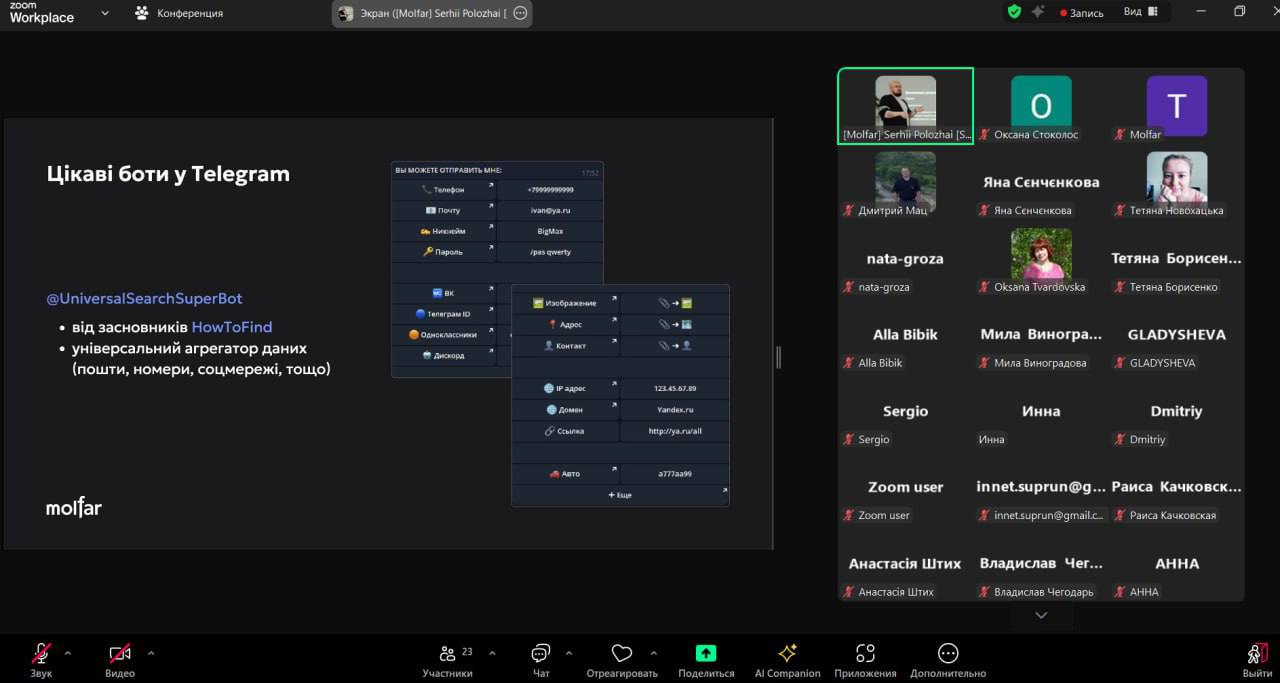
Task: Click the HowToFind text on the slide
Action: click(x=232, y=327)
